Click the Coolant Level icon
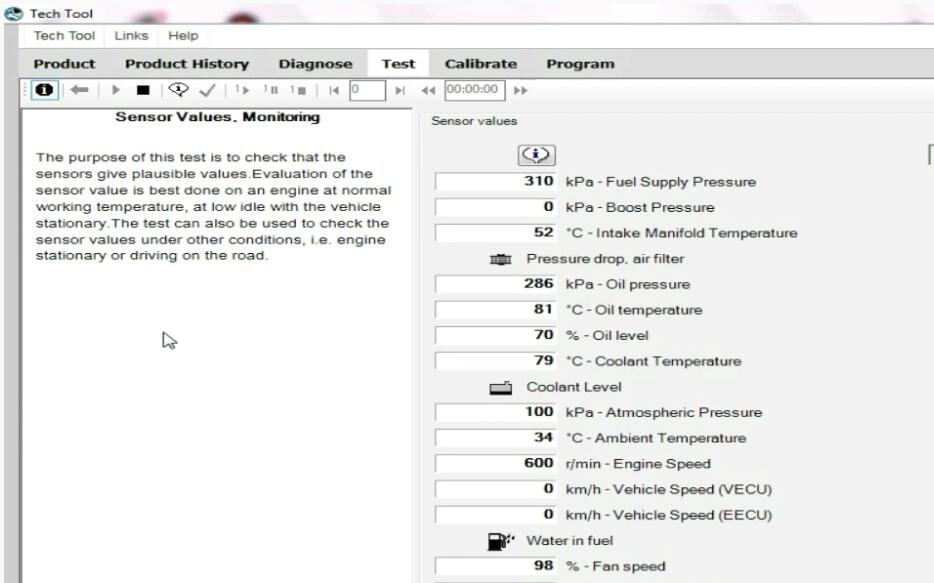Screen dimensions: 934x583 click(x=500, y=388)
